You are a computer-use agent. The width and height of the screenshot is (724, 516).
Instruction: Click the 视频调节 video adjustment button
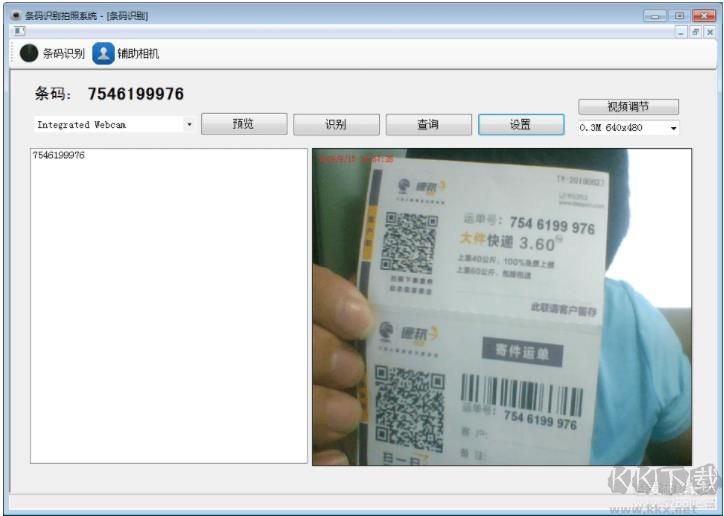(628, 107)
